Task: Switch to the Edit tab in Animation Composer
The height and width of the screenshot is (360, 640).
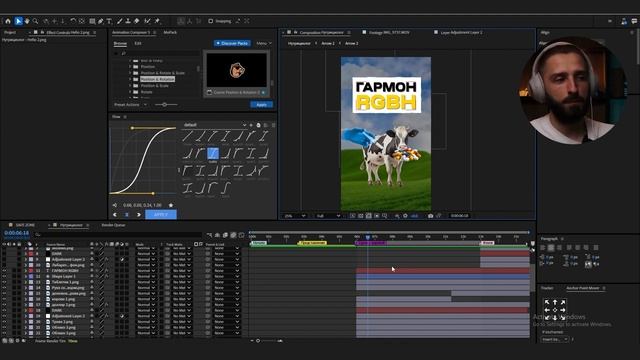Action: [138, 43]
